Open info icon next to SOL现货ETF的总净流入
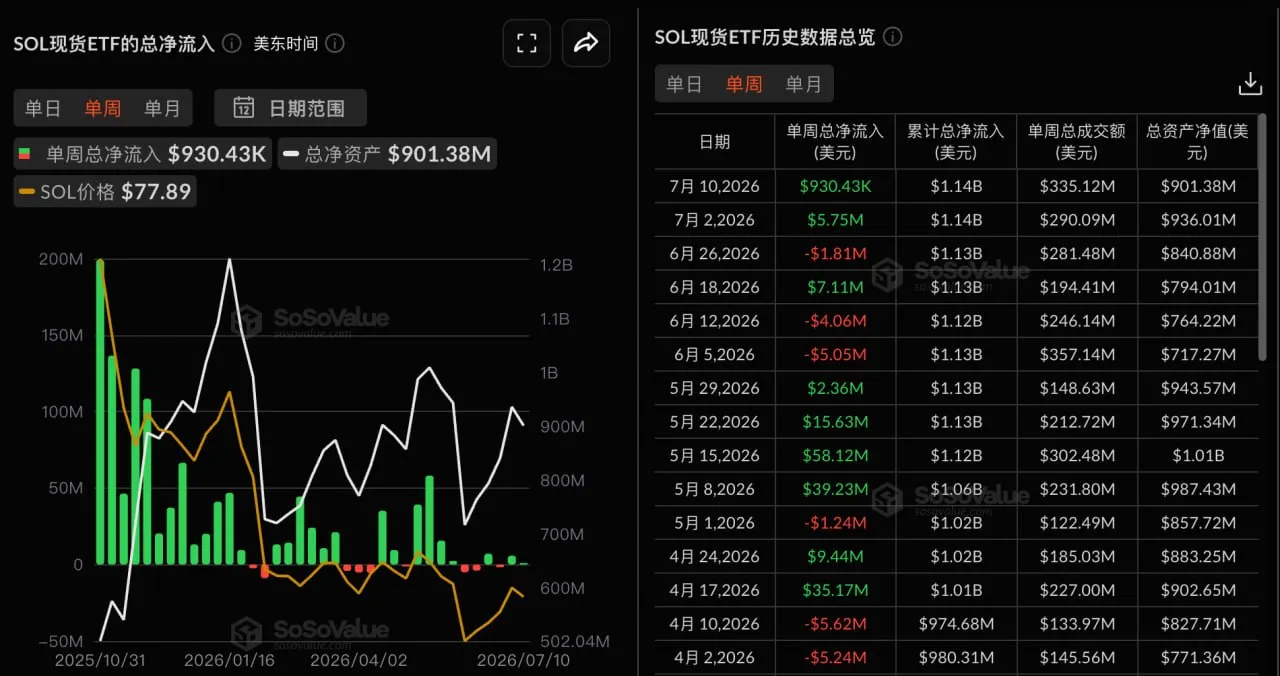 (x=231, y=43)
